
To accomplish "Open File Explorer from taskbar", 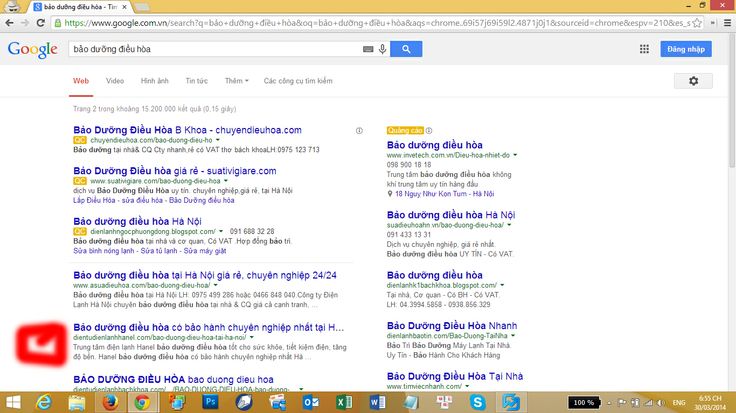I will pos(77,402).
